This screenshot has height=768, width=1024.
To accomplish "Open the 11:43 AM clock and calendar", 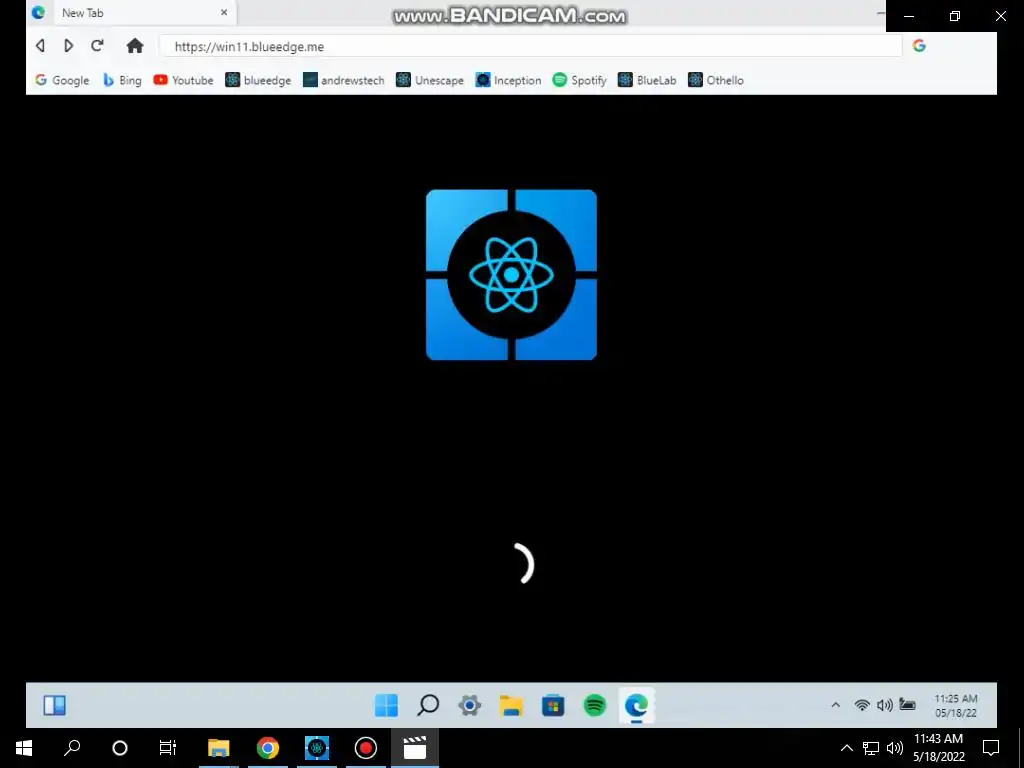I will (939, 748).
